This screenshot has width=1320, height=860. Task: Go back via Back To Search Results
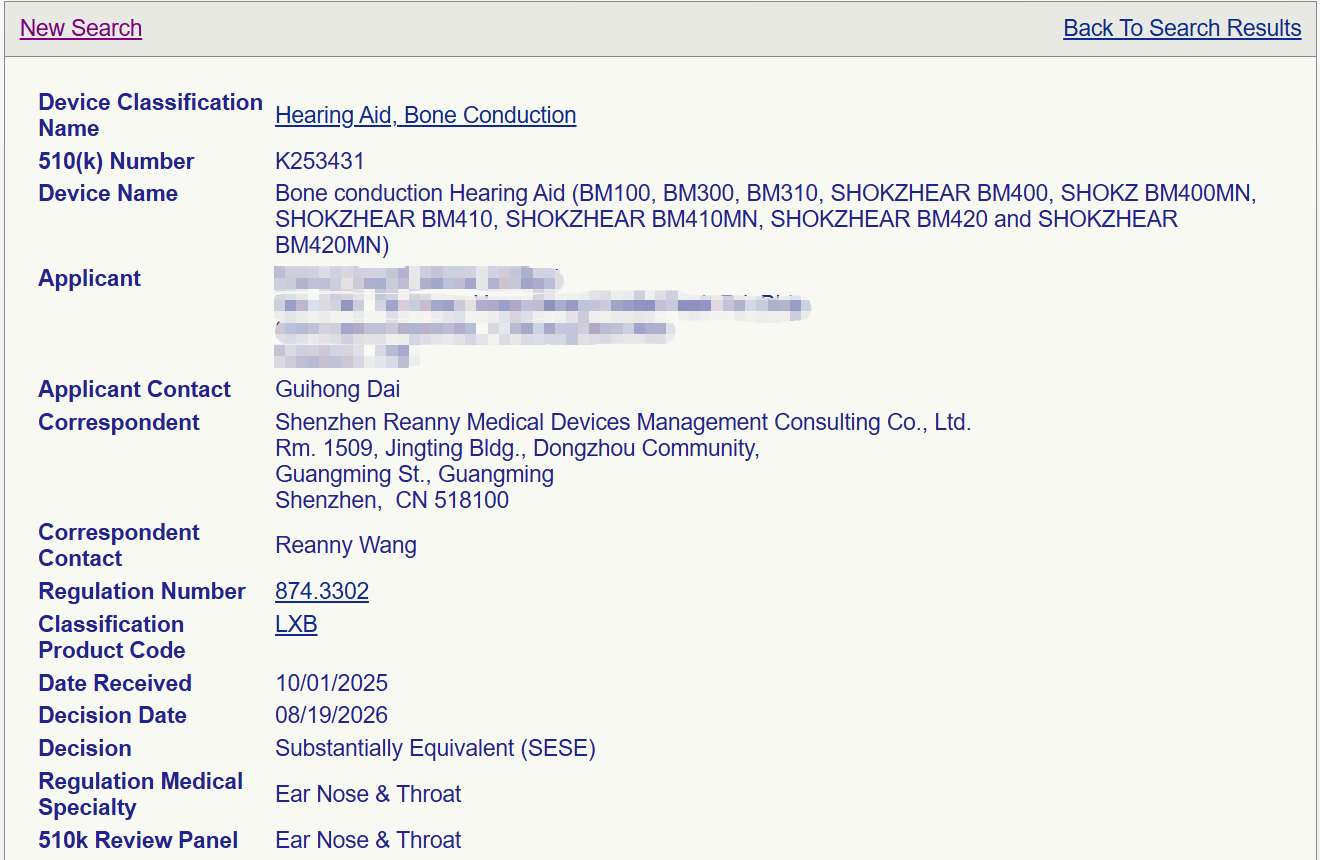tap(1182, 28)
